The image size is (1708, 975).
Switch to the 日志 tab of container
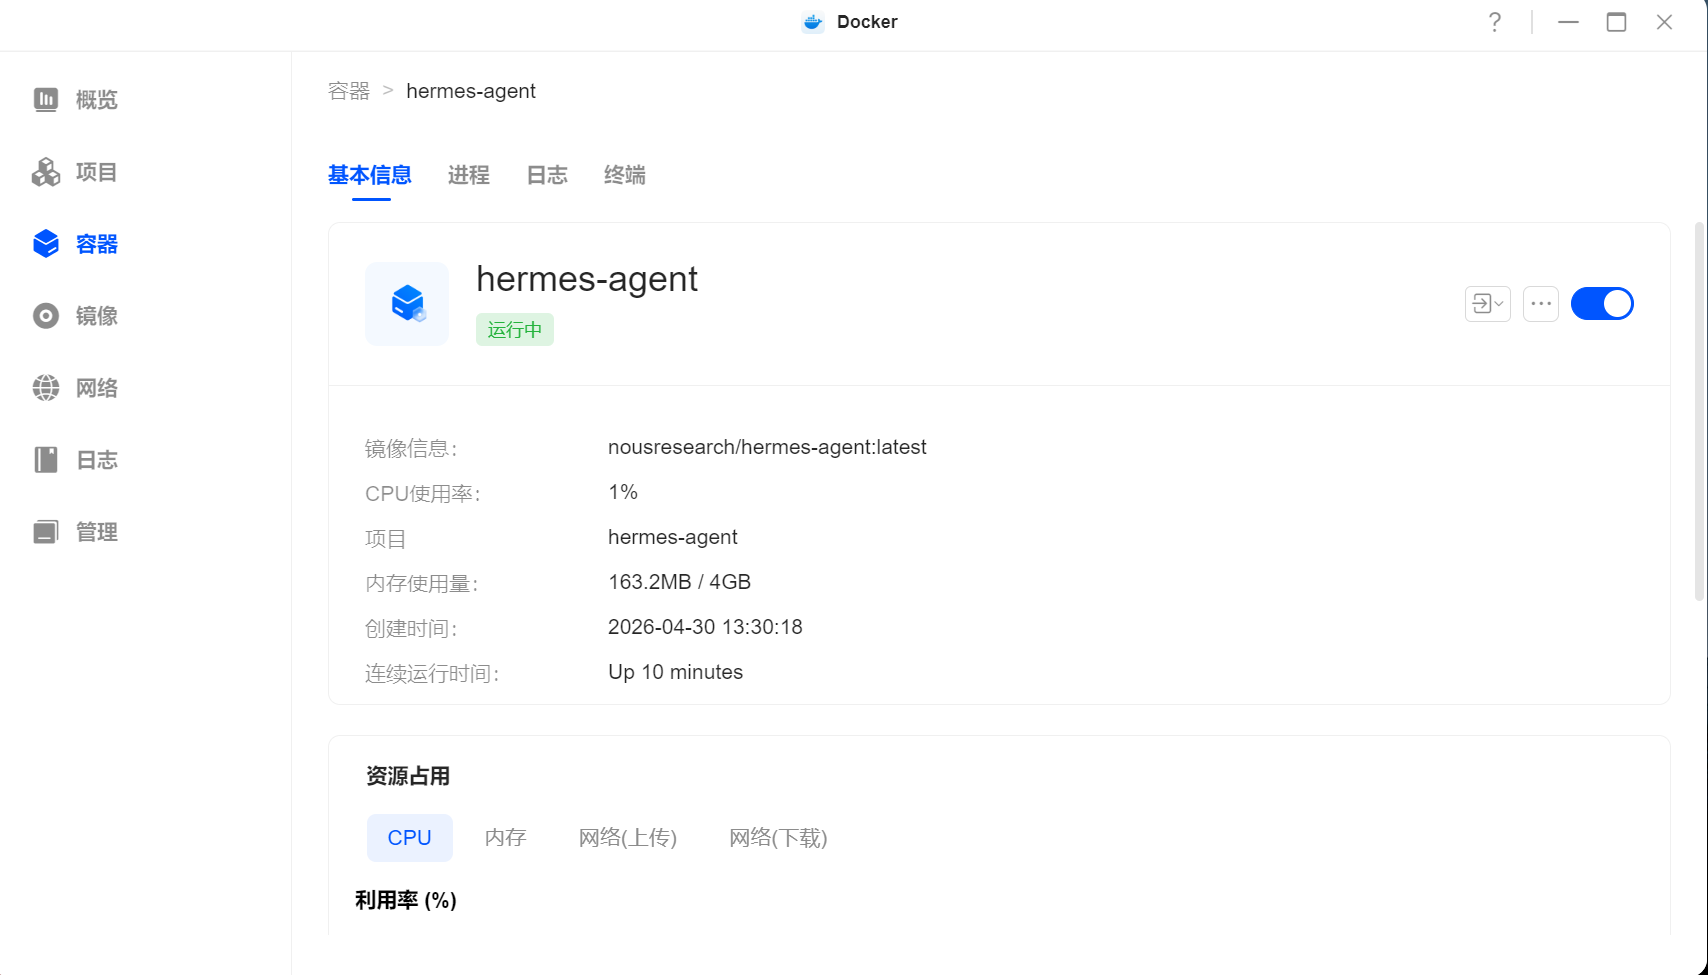[547, 175]
